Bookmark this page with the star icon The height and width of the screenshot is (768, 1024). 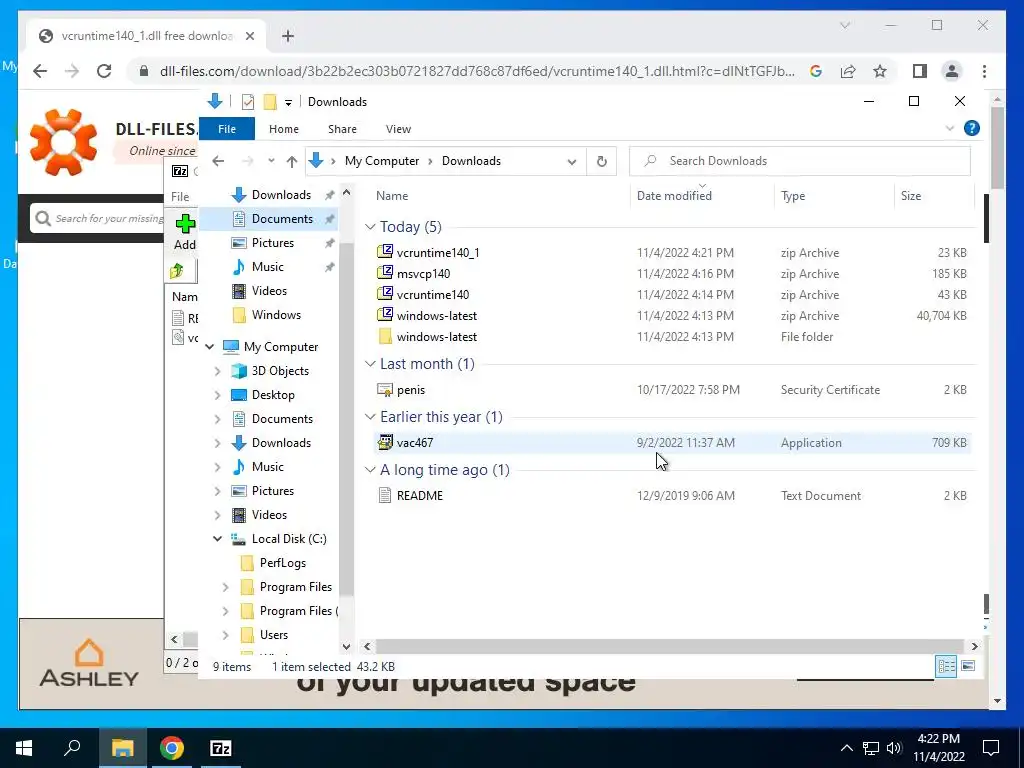880,71
